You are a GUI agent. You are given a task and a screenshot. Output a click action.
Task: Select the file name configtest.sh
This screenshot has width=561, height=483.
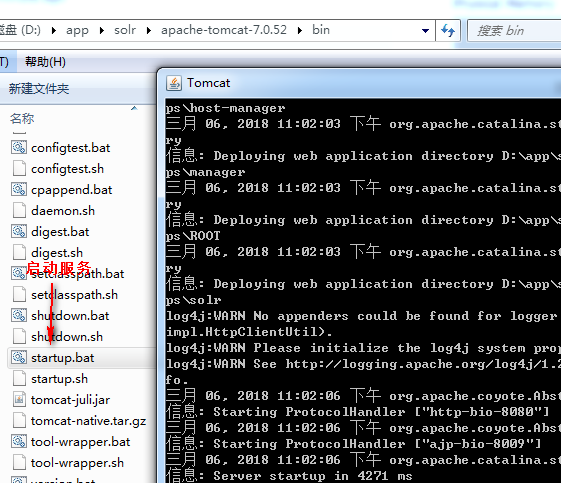(67, 169)
